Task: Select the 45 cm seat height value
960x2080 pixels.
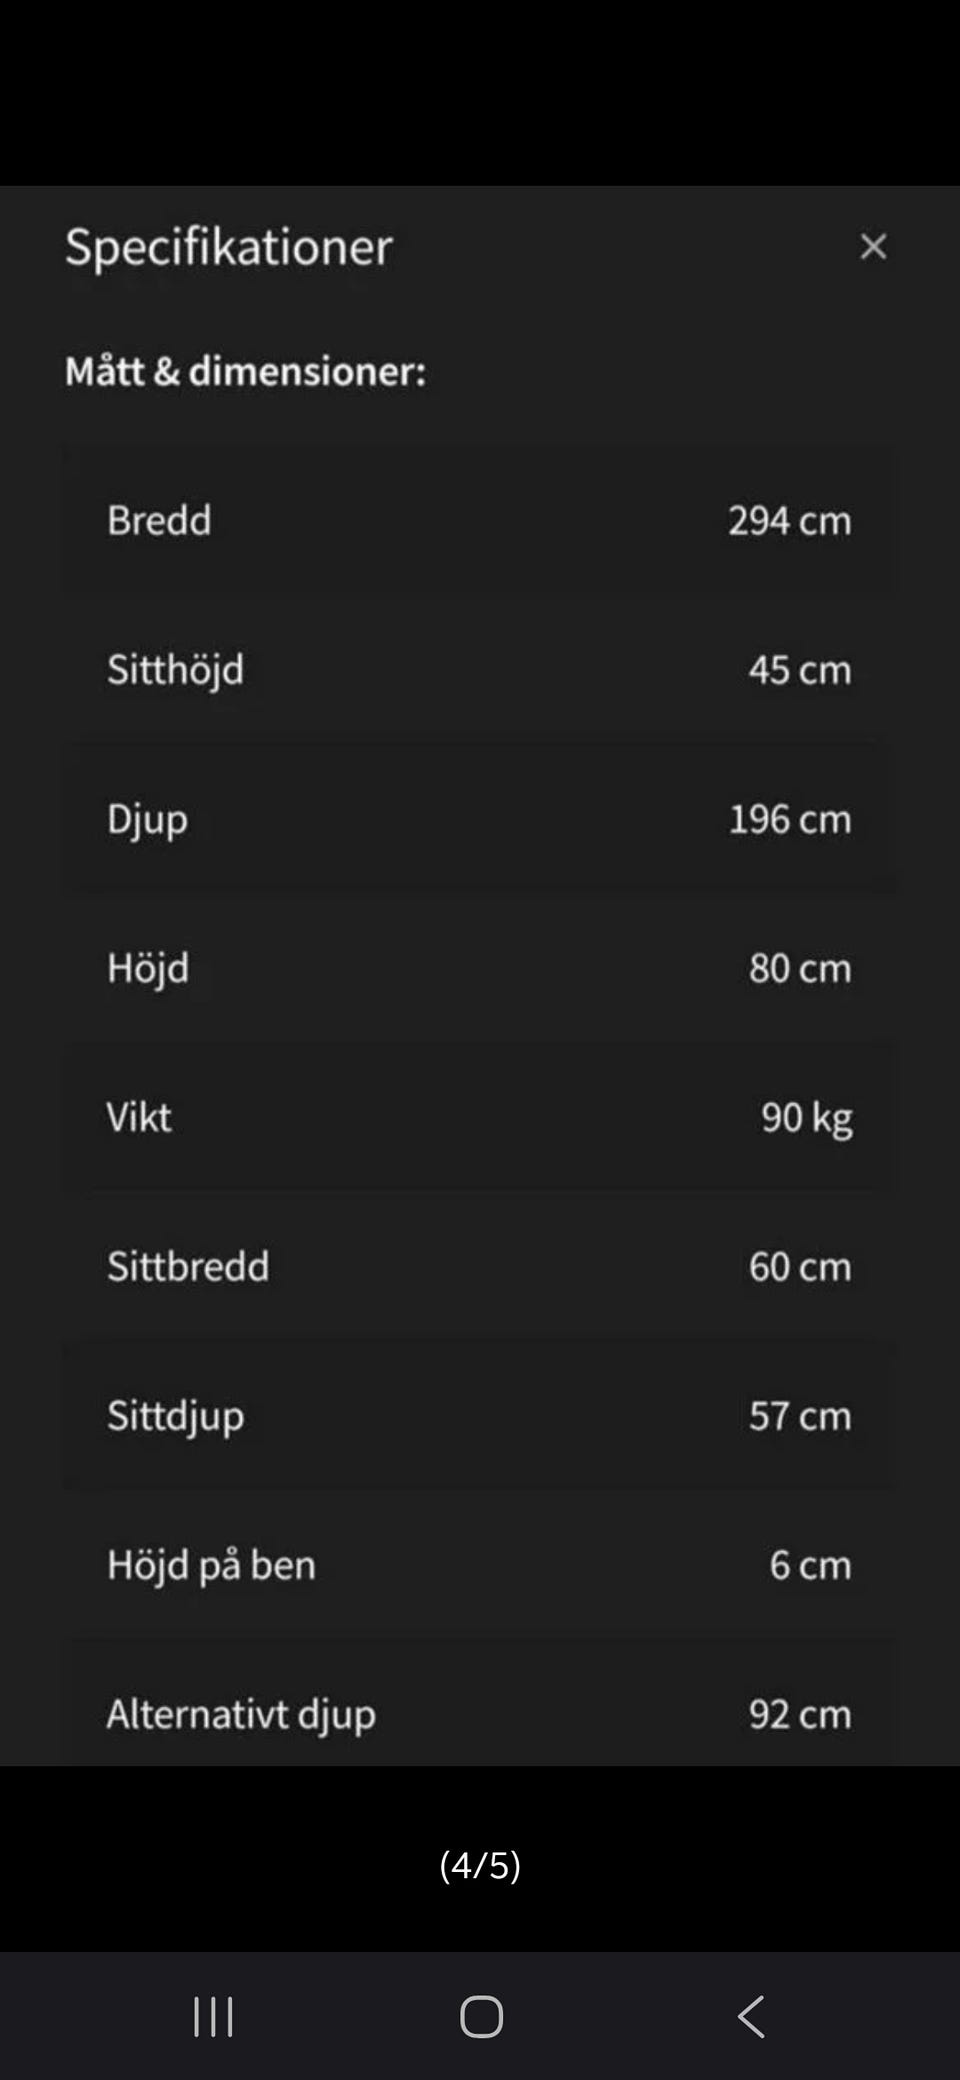Action: [x=799, y=669]
